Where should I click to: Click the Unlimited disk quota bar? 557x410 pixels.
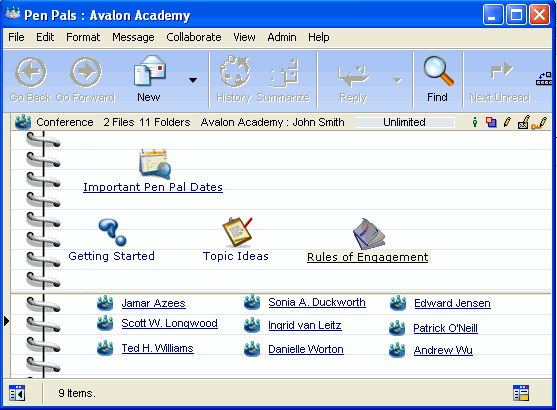tap(404, 122)
